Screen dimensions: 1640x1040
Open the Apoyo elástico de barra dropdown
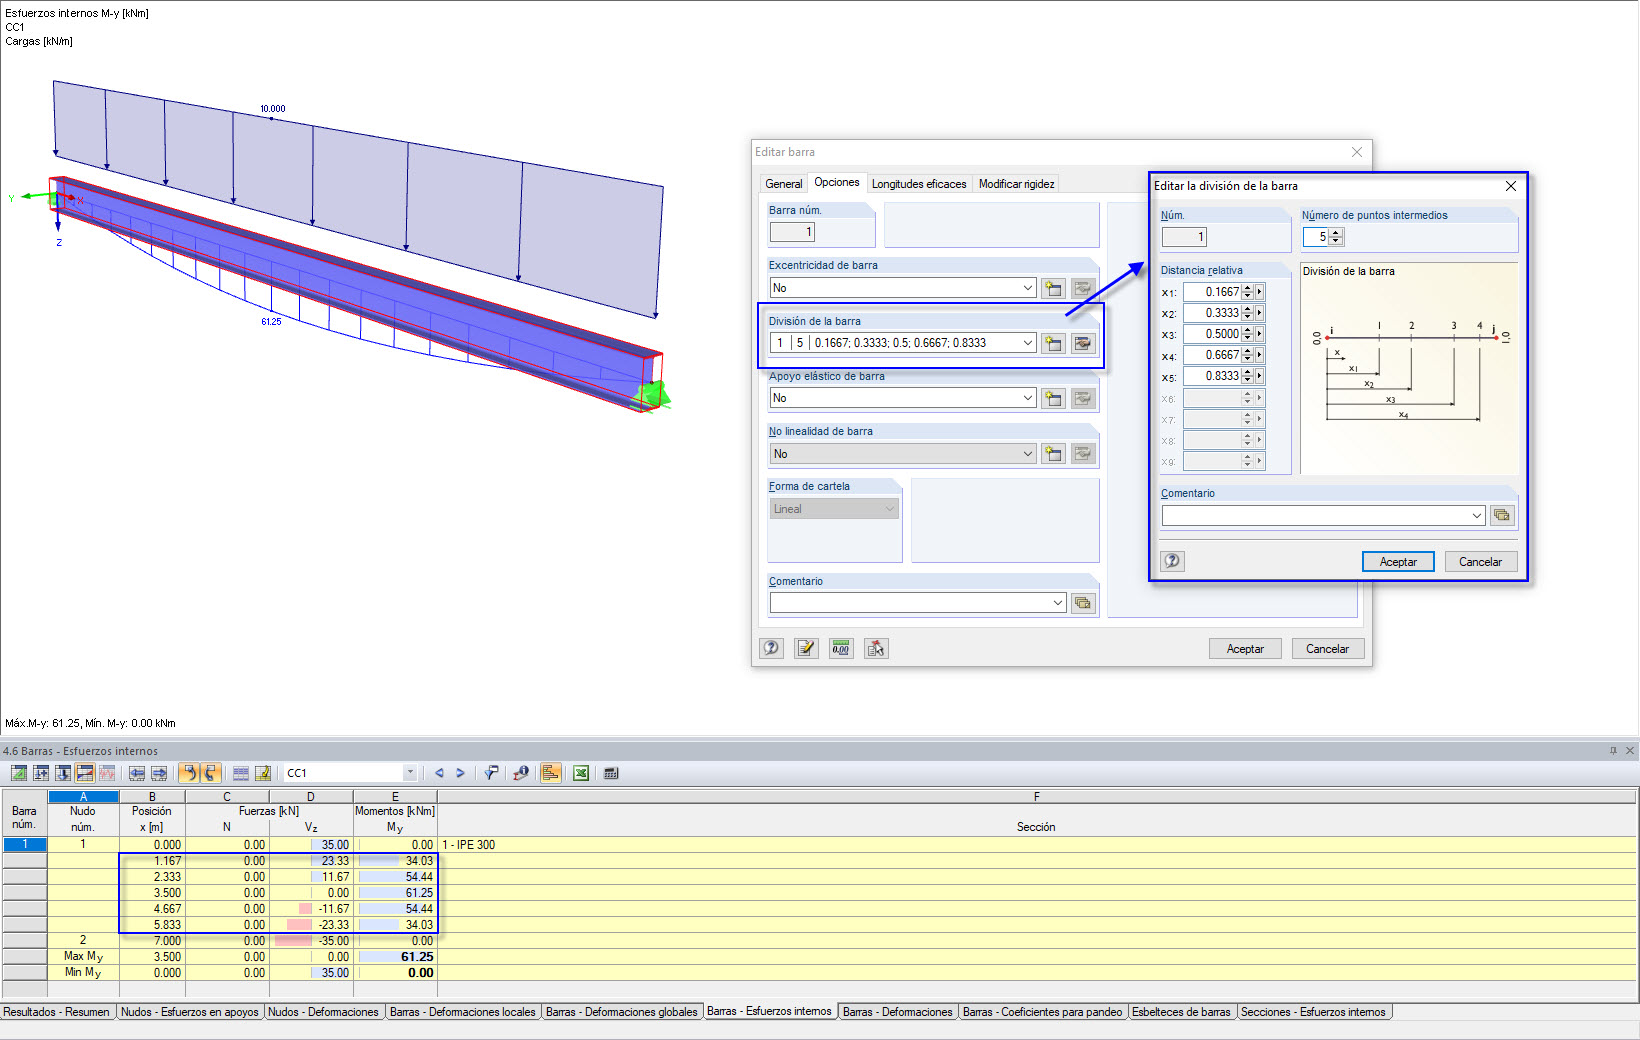1027,398
